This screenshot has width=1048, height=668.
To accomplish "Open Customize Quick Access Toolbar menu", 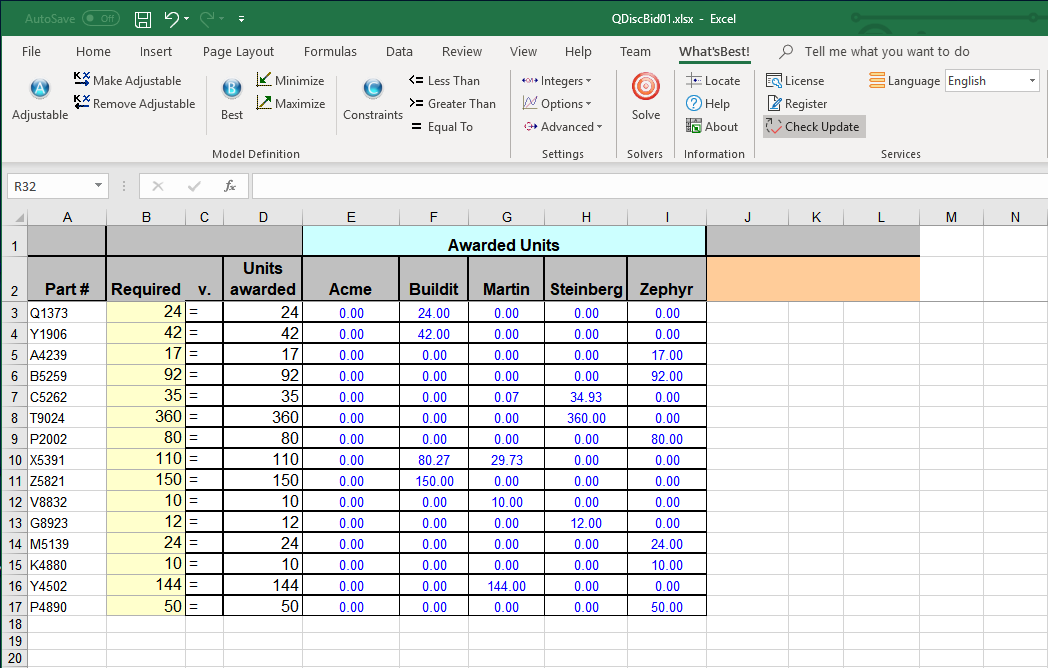I will click(x=241, y=19).
